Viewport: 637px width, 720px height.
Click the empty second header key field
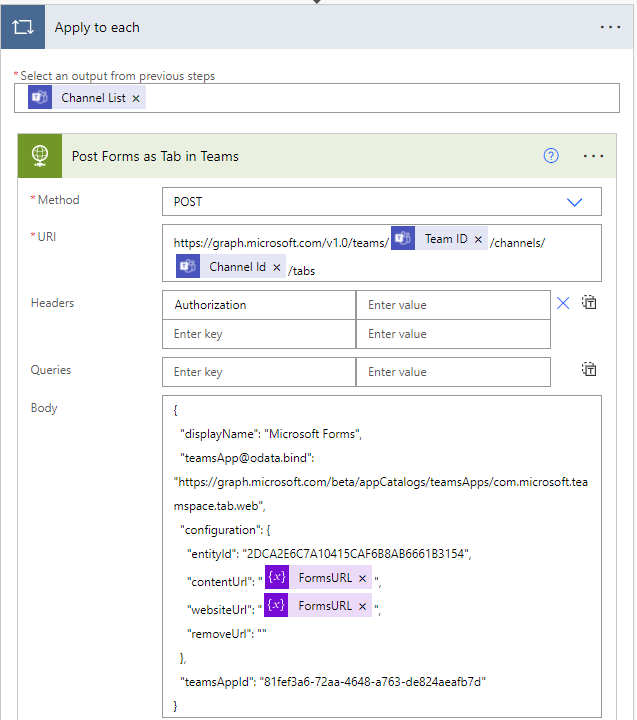coord(258,334)
